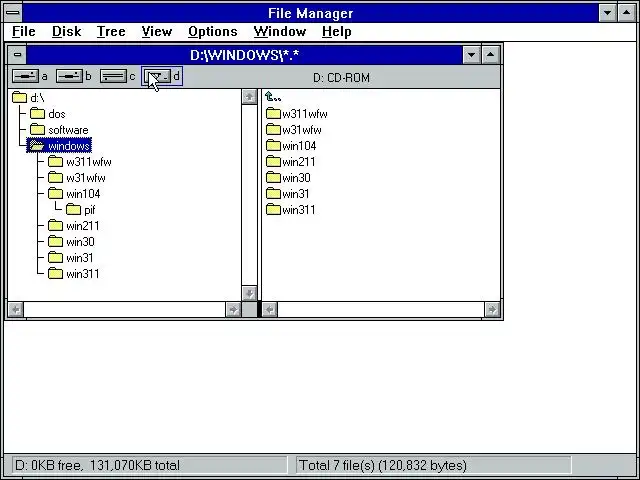Click status text 'D: 0KB free, 131,070KB total'

97,465
